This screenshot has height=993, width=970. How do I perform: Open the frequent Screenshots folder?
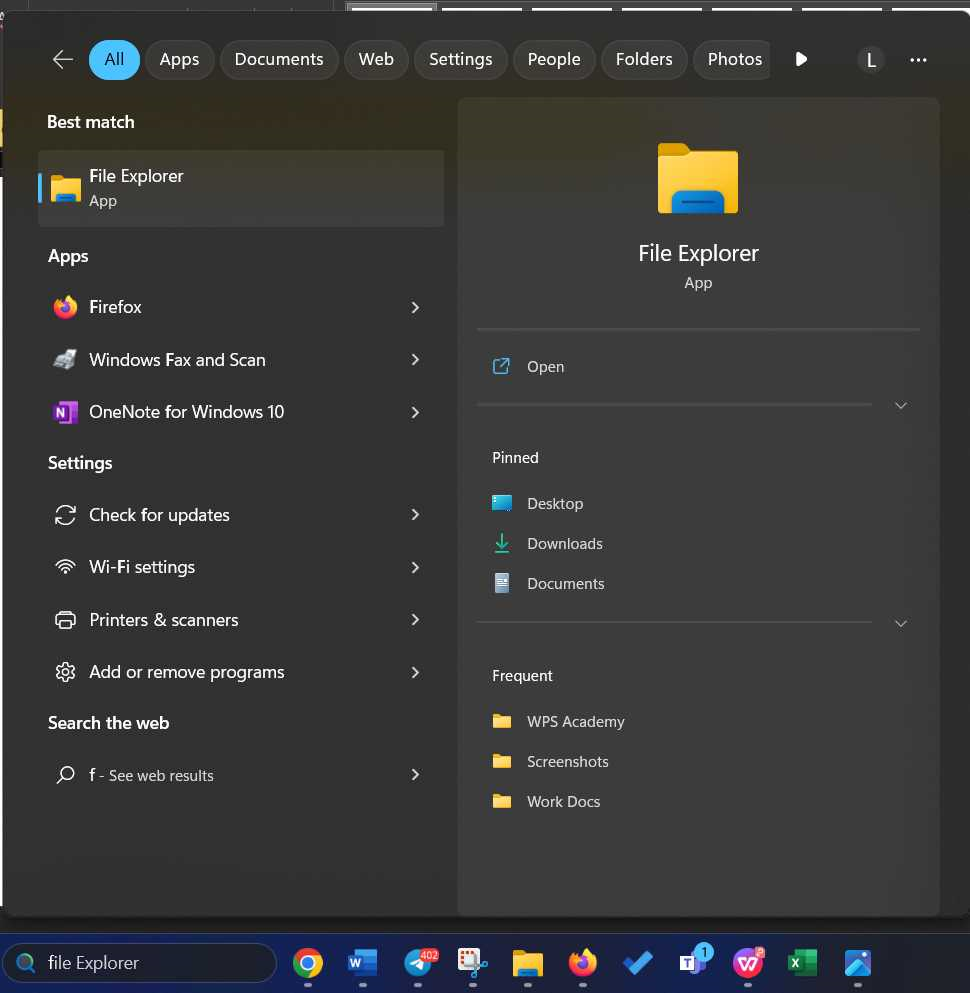coord(567,762)
